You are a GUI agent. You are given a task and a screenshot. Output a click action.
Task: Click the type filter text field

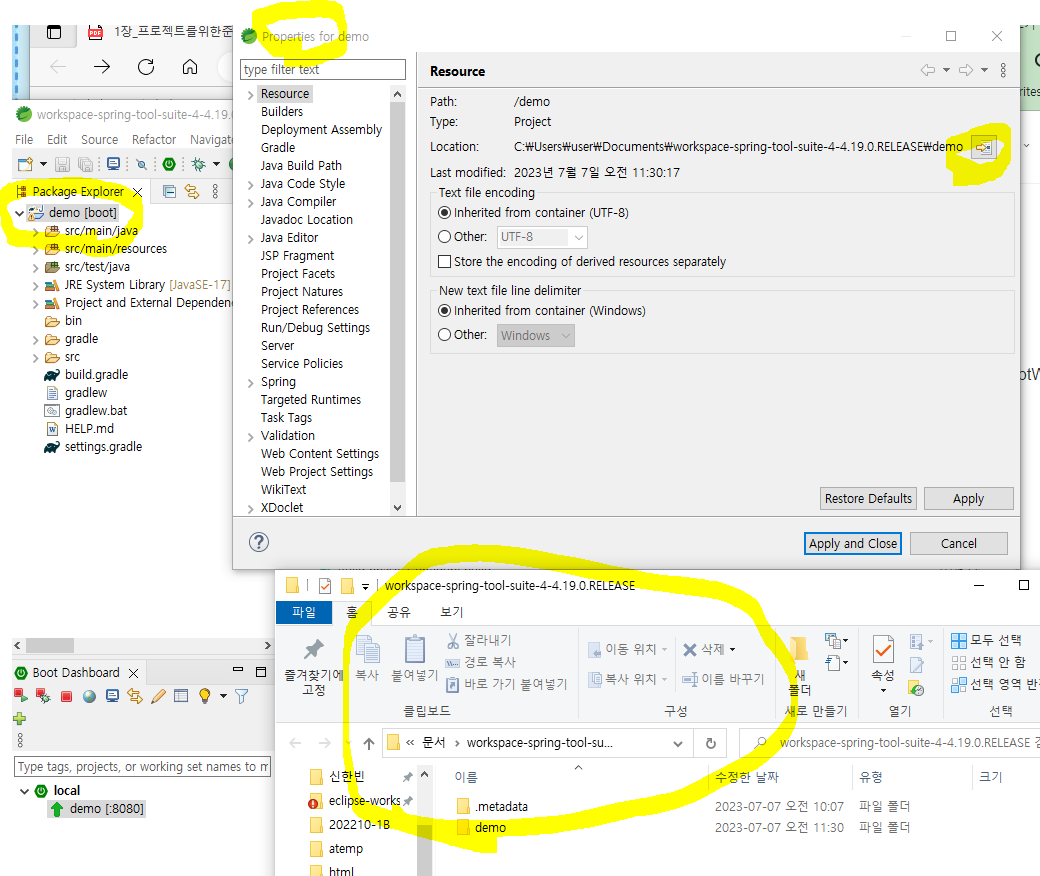323,70
